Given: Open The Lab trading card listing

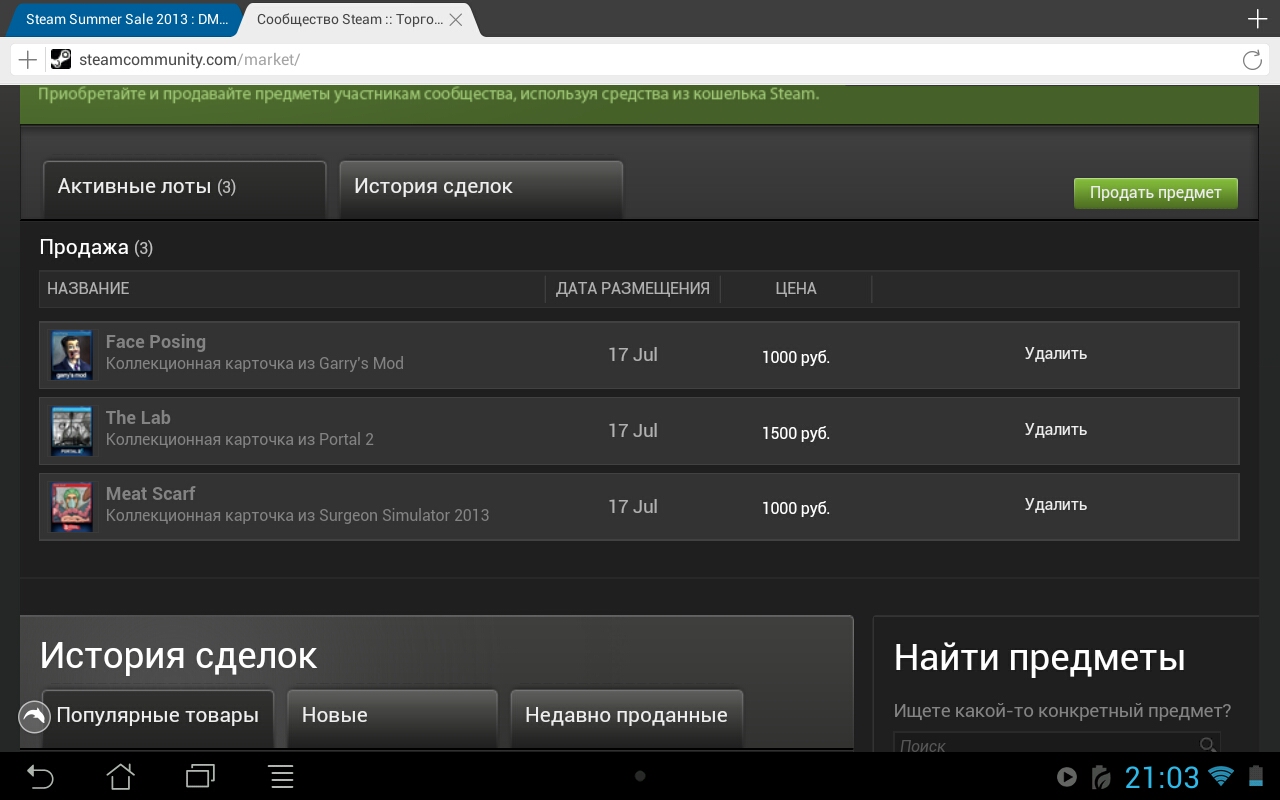Looking at the screenshot, I should pos(138,418).
